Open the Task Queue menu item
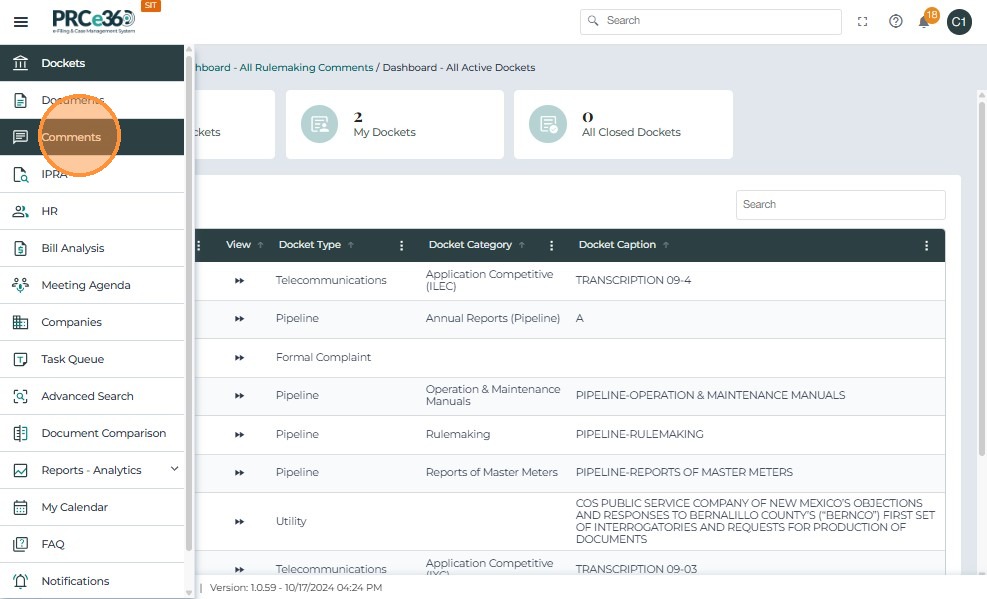Screen dimensions: 987x599 point(73,359)
